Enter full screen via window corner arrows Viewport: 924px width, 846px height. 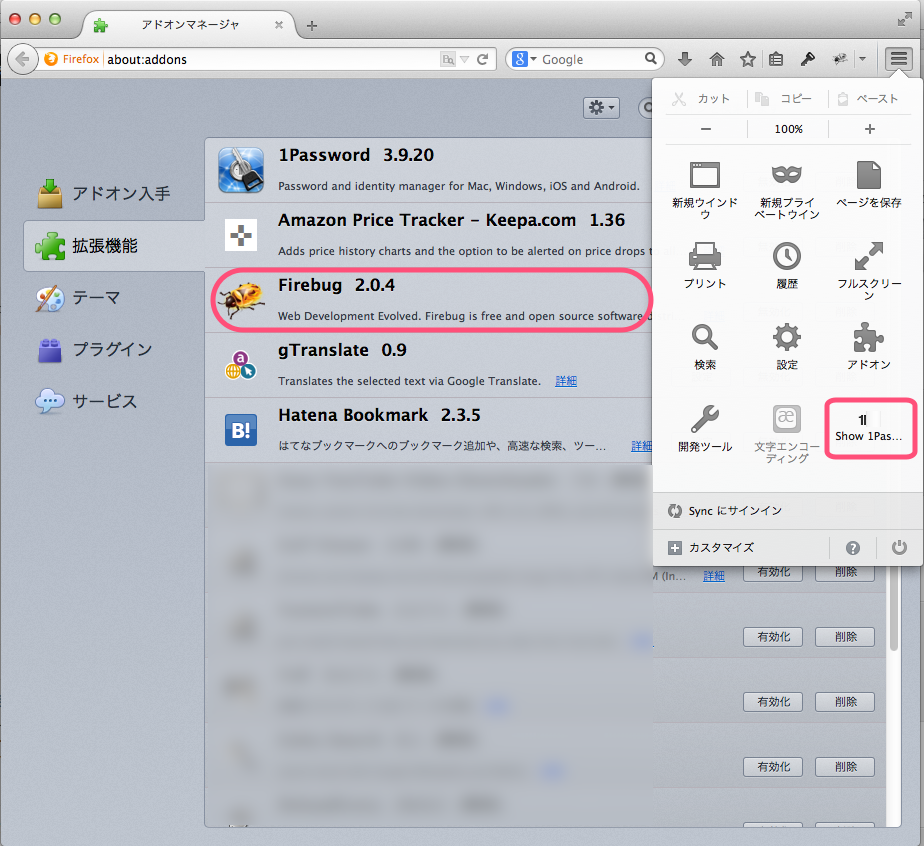coord(905,19)
